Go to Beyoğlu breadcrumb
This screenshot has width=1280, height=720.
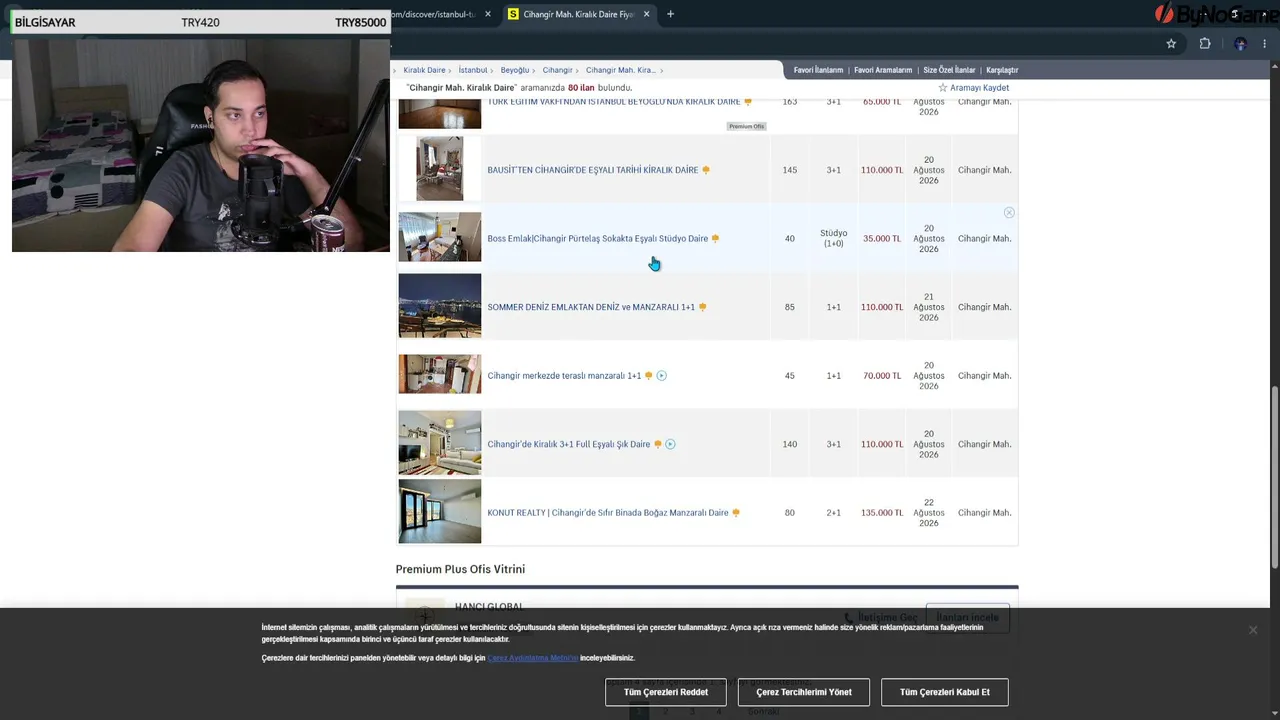coord(515,70)
